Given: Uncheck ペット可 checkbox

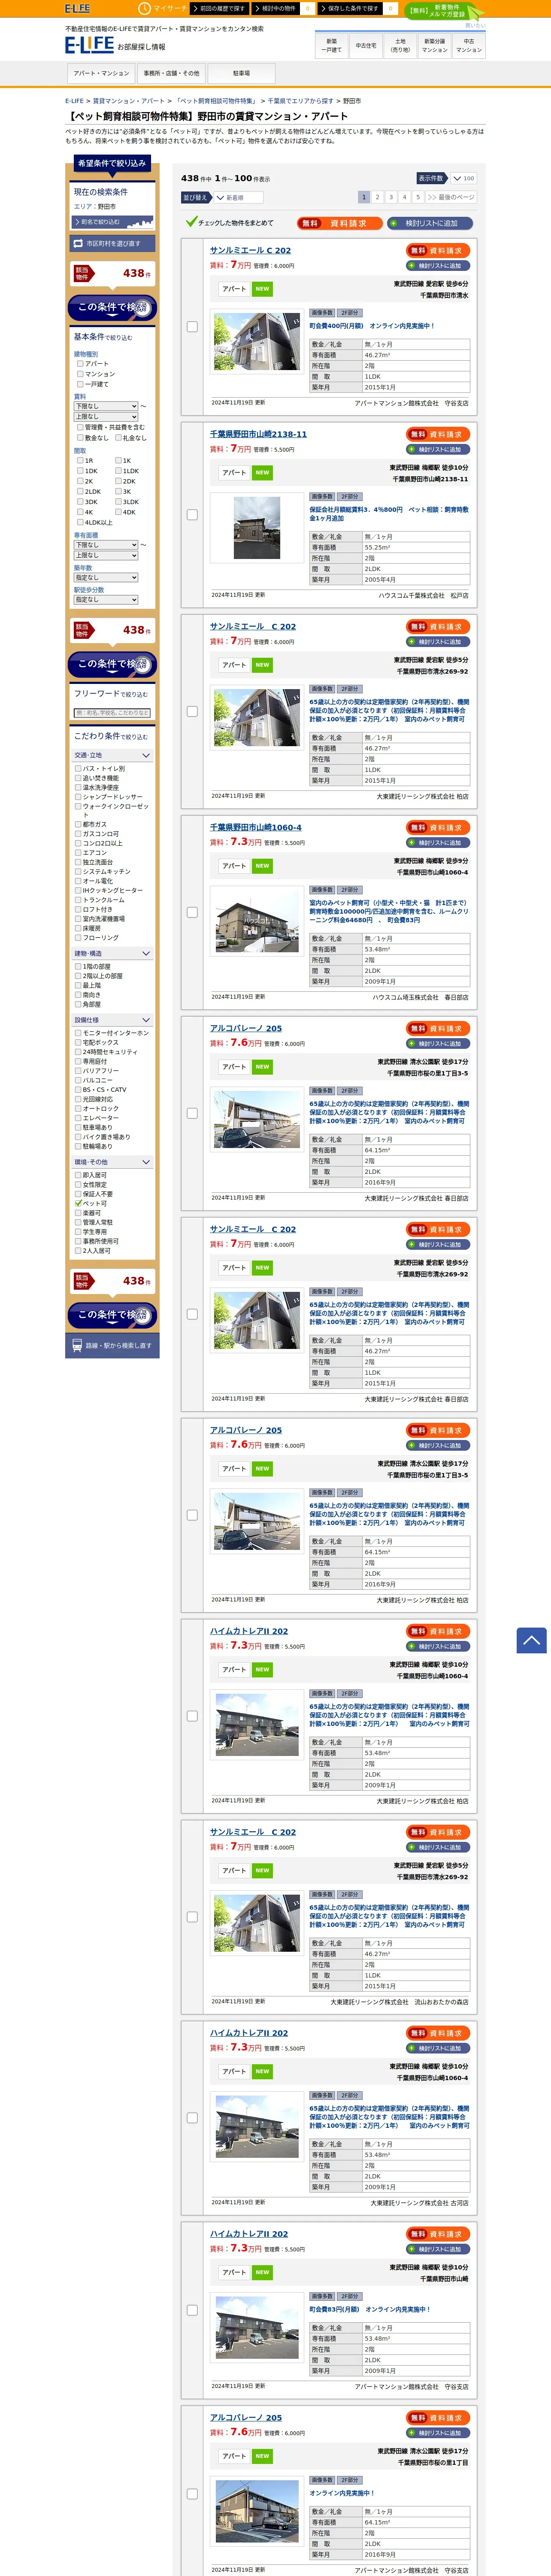Looking at the screenshot, I should [x=78, y=1203].
